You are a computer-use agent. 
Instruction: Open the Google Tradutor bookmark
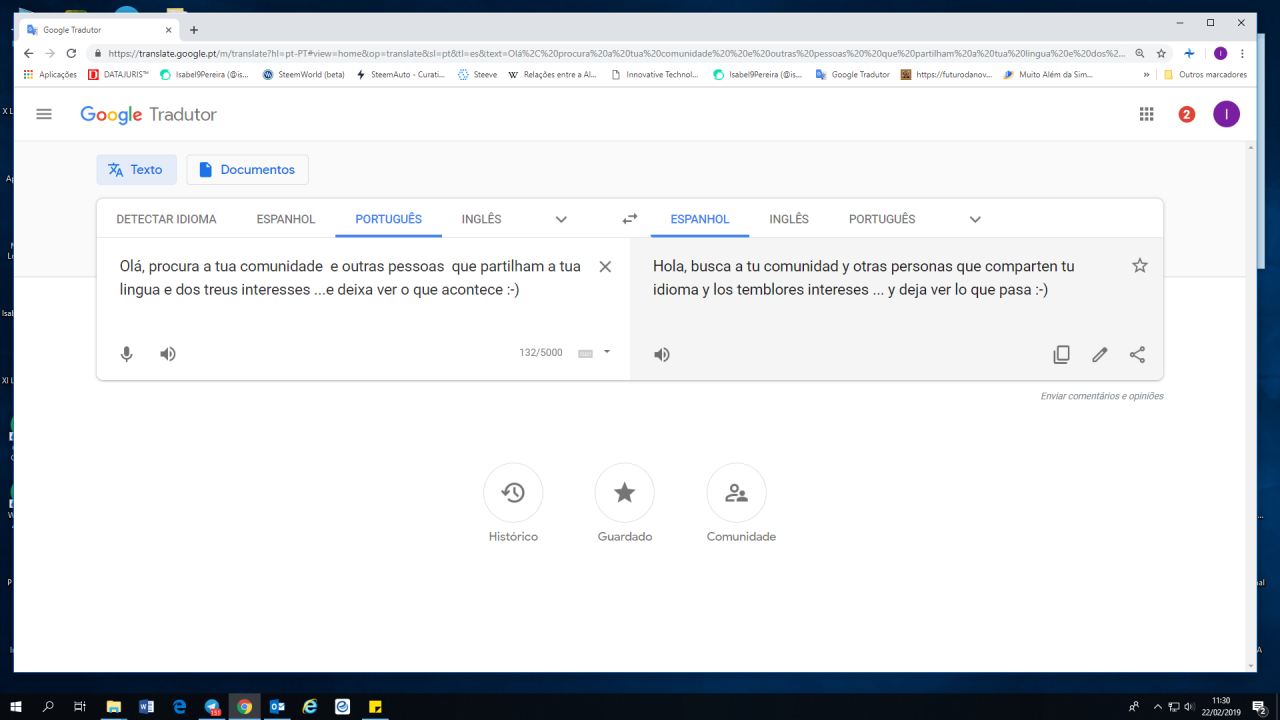[x=853, y=75]
